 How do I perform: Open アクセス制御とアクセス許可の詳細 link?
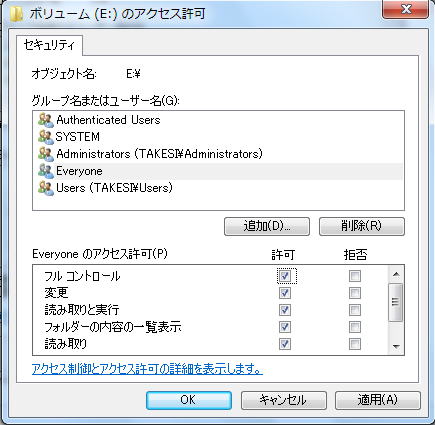[147, 369]
